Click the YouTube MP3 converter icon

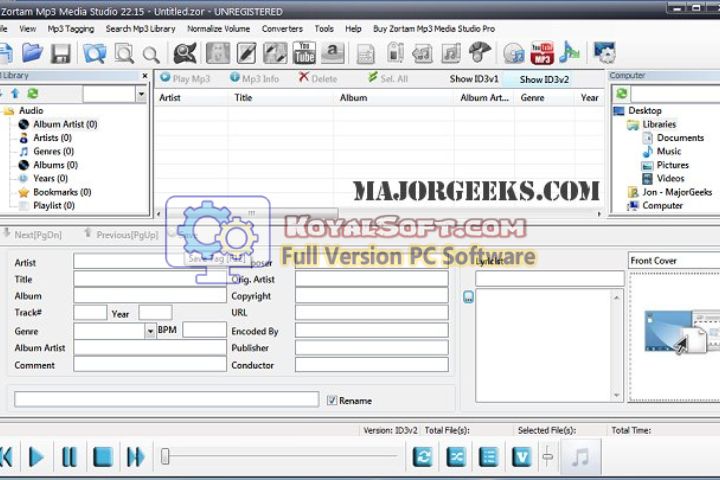click(542, 53)
